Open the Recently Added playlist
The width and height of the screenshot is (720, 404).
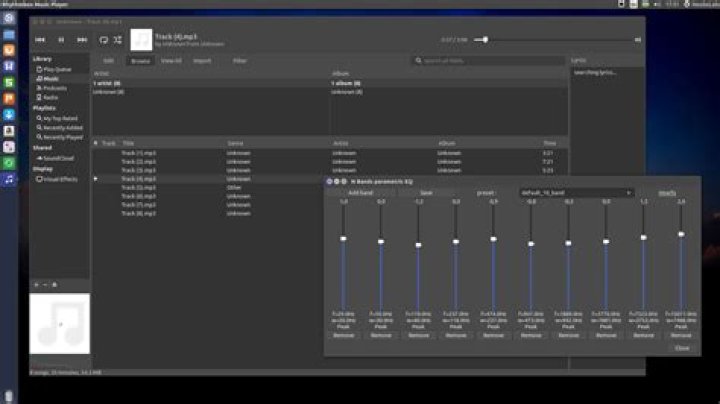[60, 128]
